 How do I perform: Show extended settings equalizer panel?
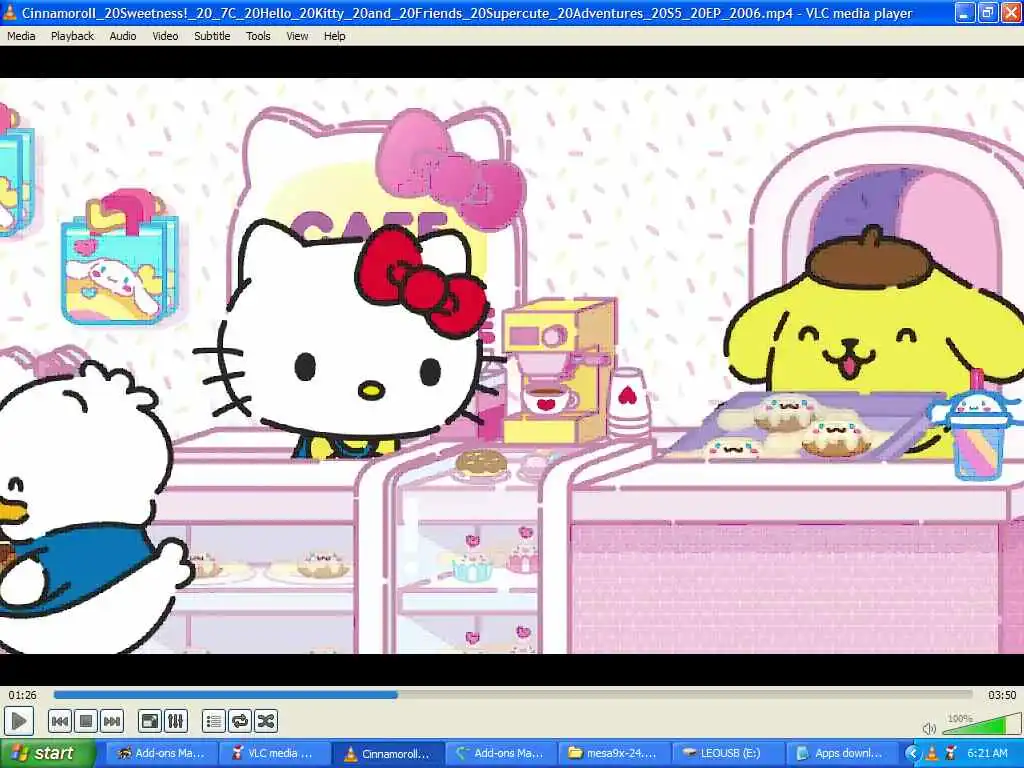(x=176, y=722)
